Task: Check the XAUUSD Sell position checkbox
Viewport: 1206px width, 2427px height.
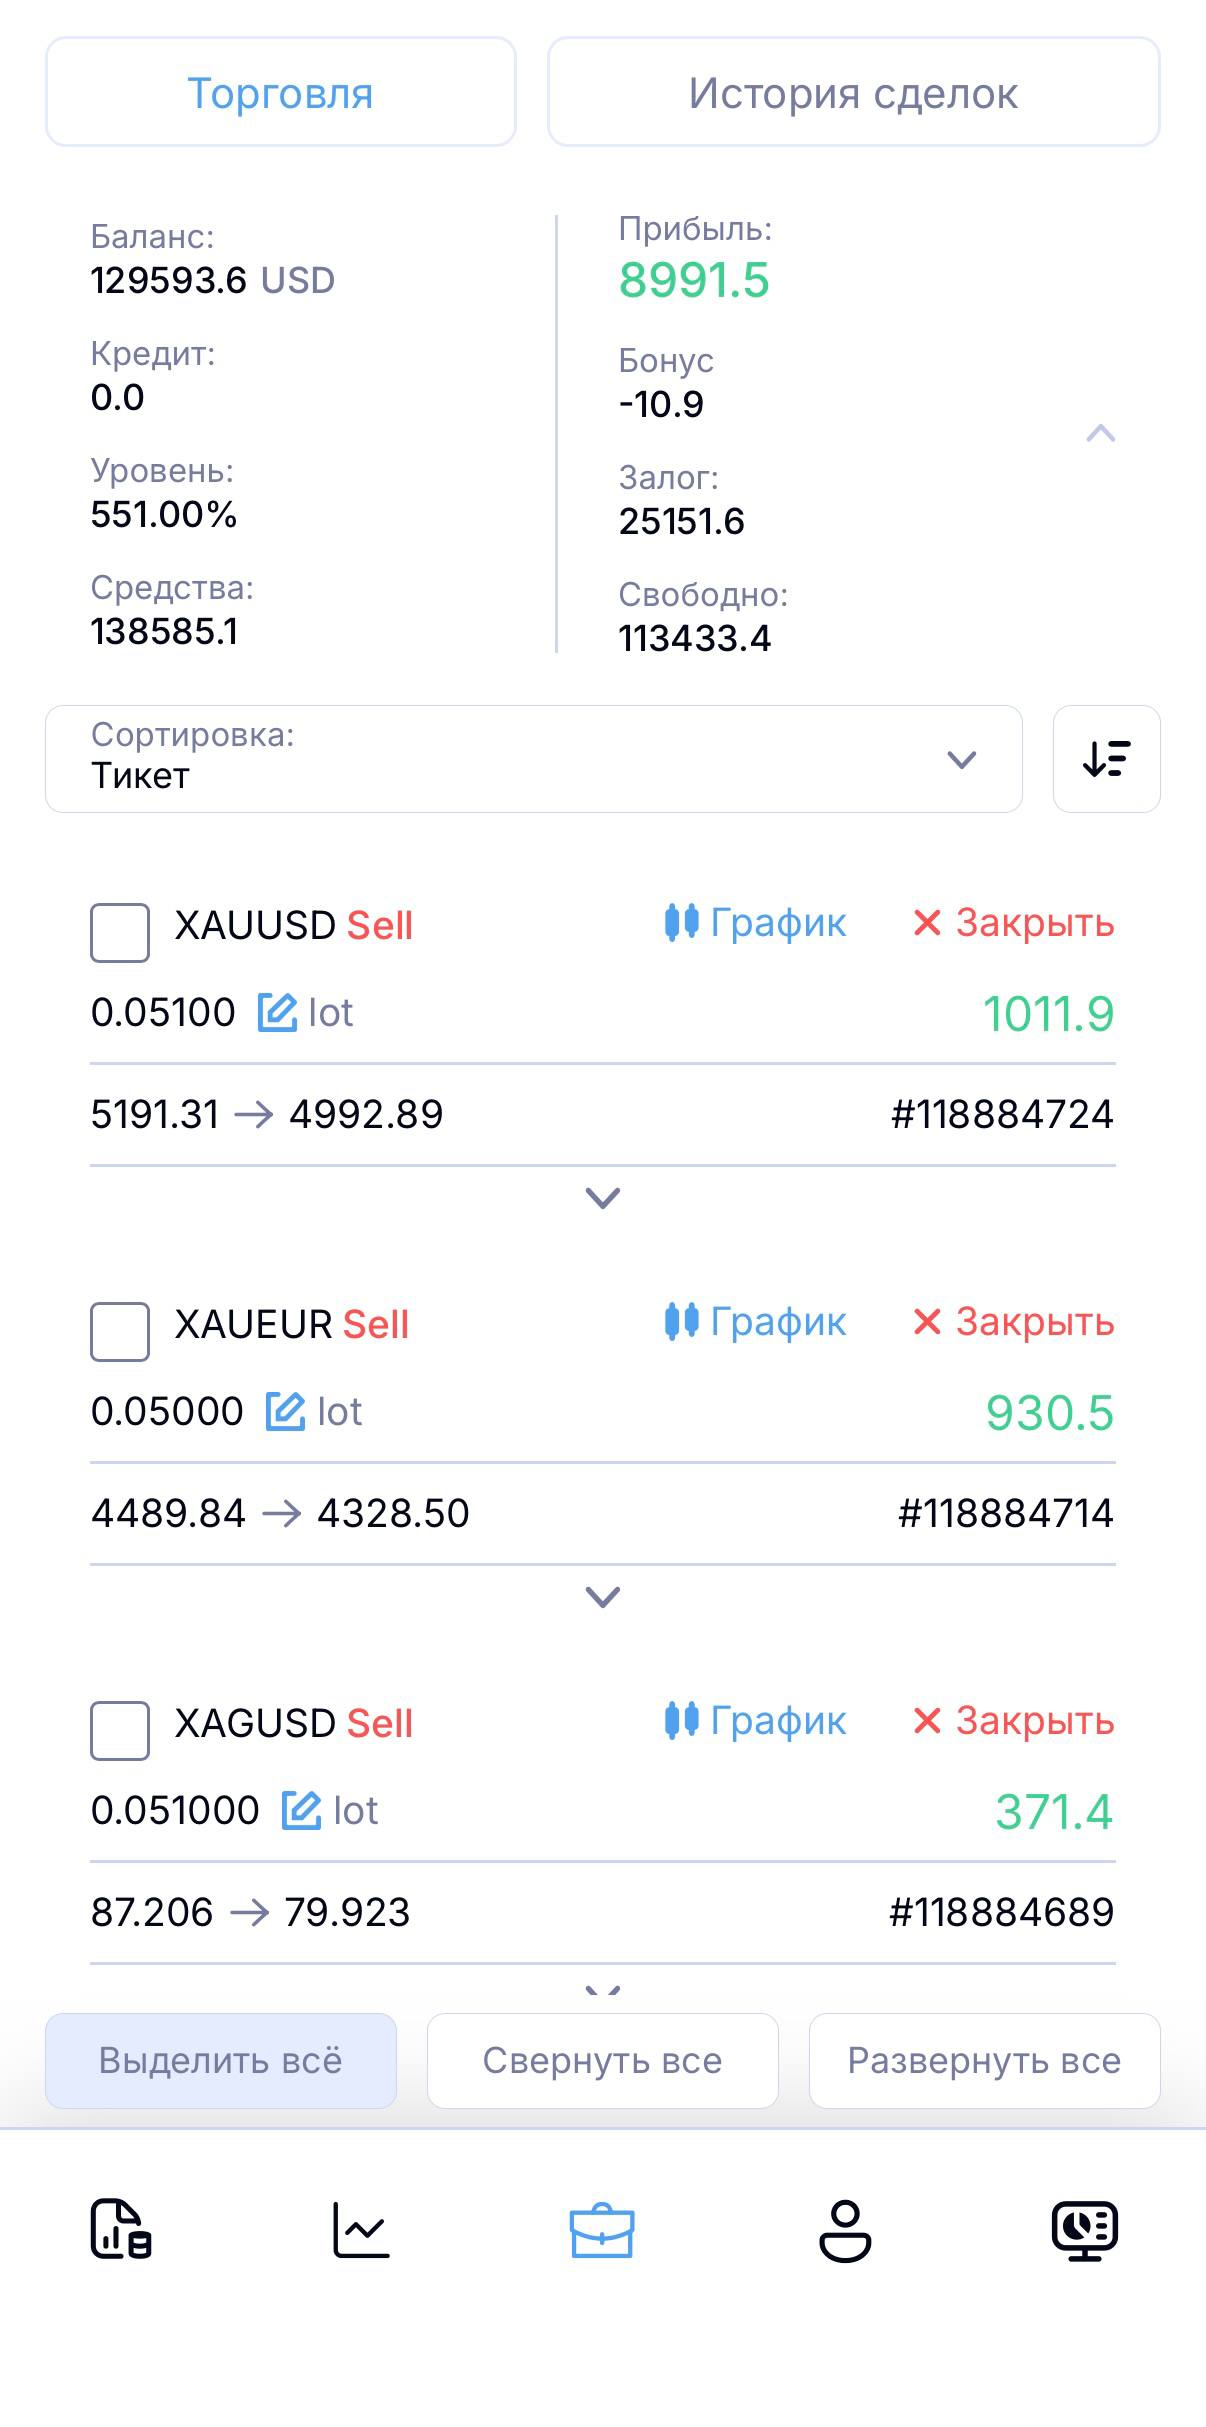Action: pos(120,932)
